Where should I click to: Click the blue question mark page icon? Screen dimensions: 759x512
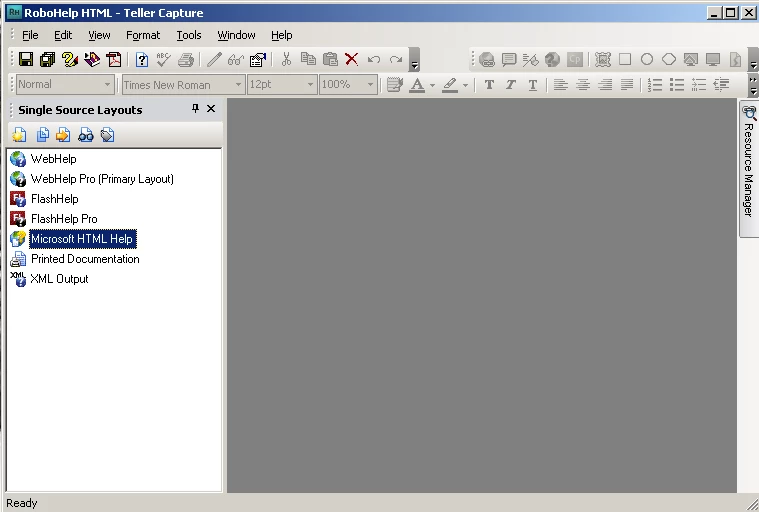142,60
